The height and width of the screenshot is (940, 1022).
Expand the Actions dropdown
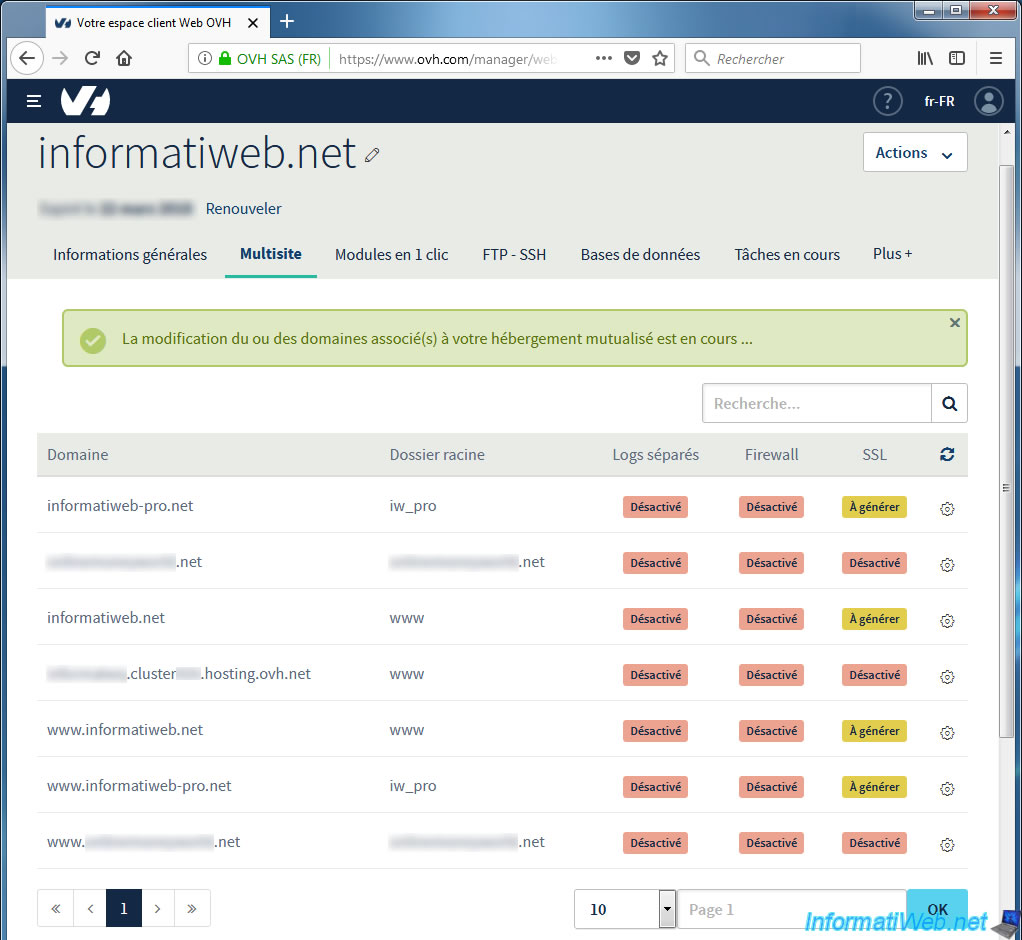[x=914, y=153]
